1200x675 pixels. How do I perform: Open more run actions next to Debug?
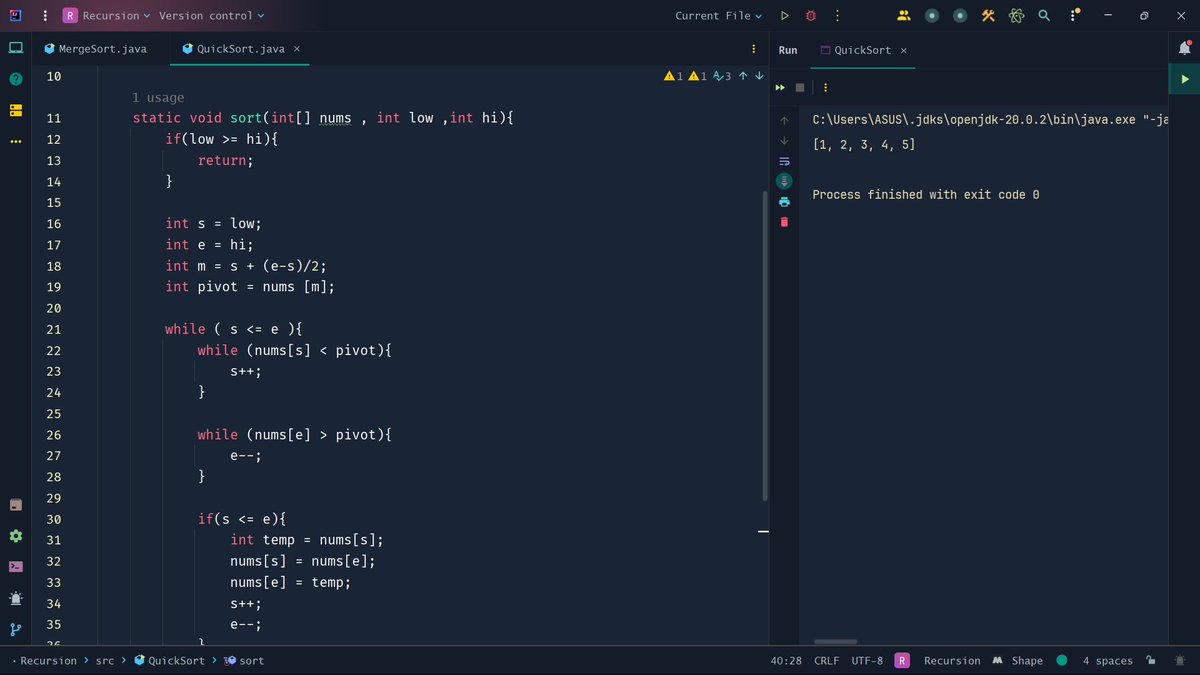[836, 15]
